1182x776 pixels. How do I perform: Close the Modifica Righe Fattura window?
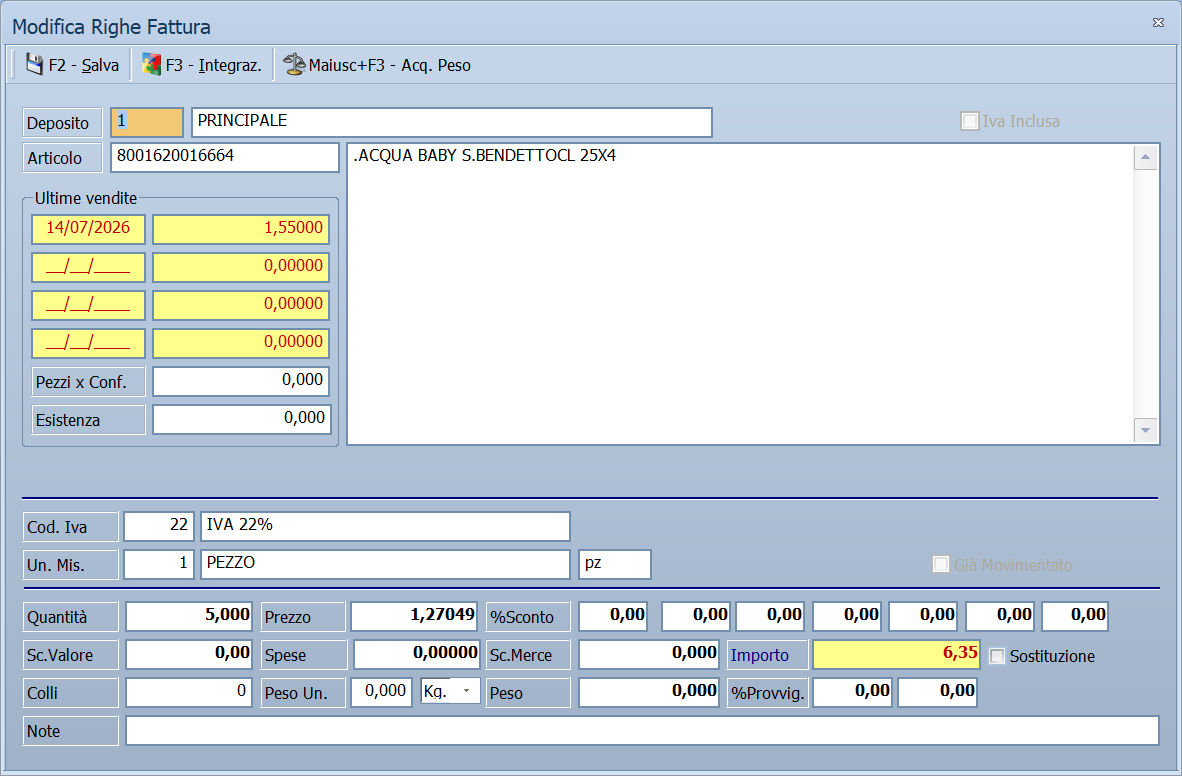coord(1159,23)
